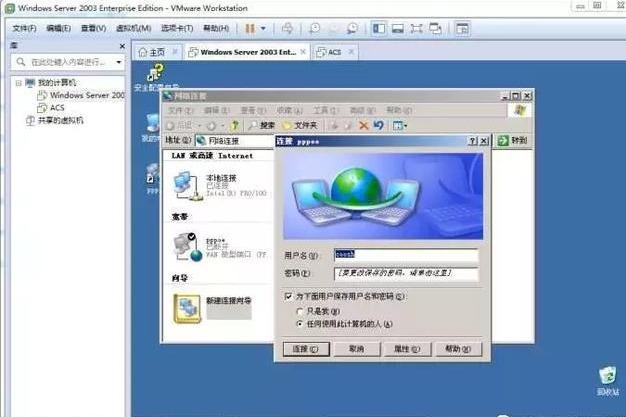Open the VMware 查看(V) menu
The image size is (626, 417).
pyautogui.click(x=93, y=28)
